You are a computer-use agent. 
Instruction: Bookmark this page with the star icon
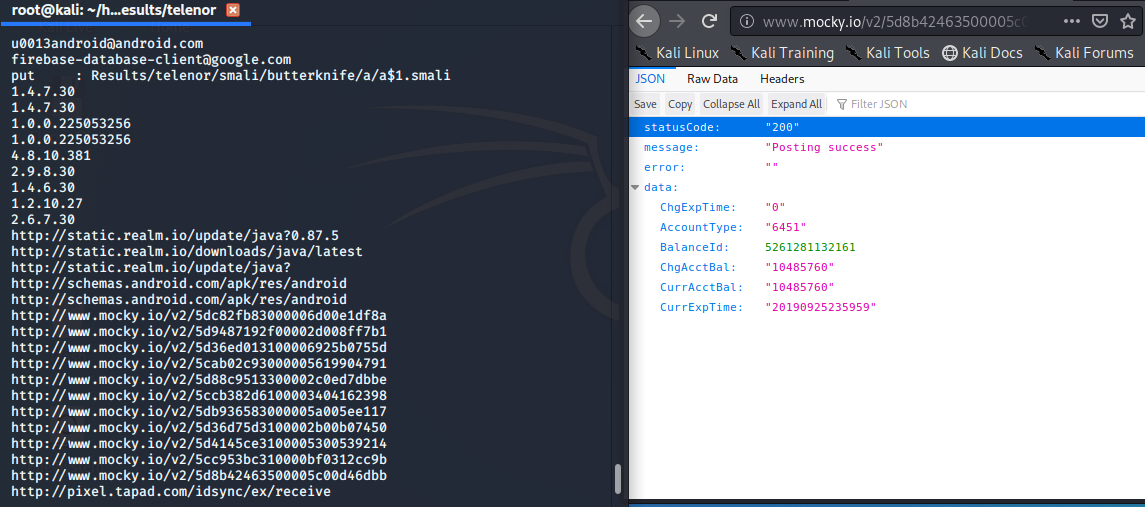click(x=1128, y=21)
